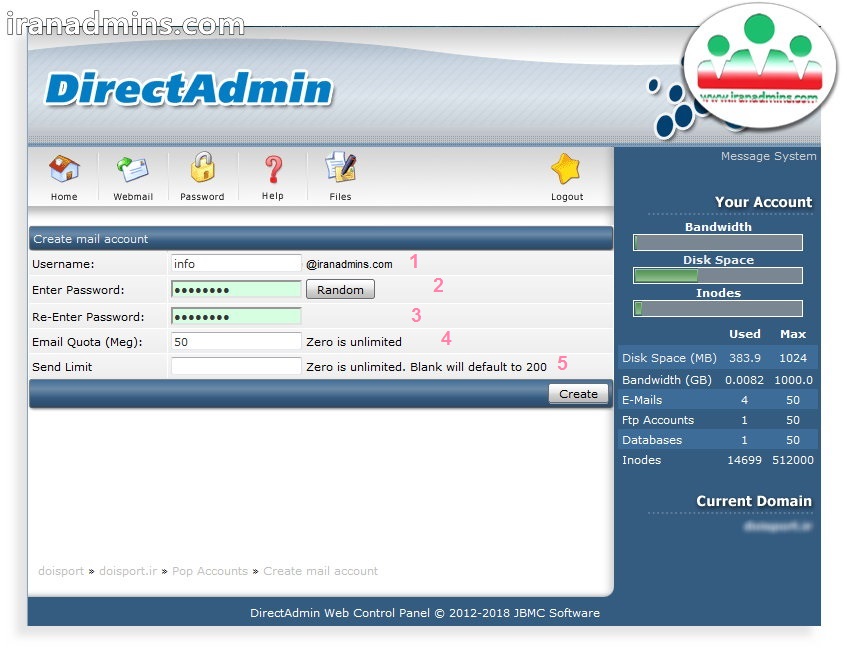Screen dimensions: 847x652
Task: Open the Webmail envelope icon
Action: pyautogui.click(x=133, y=169)
